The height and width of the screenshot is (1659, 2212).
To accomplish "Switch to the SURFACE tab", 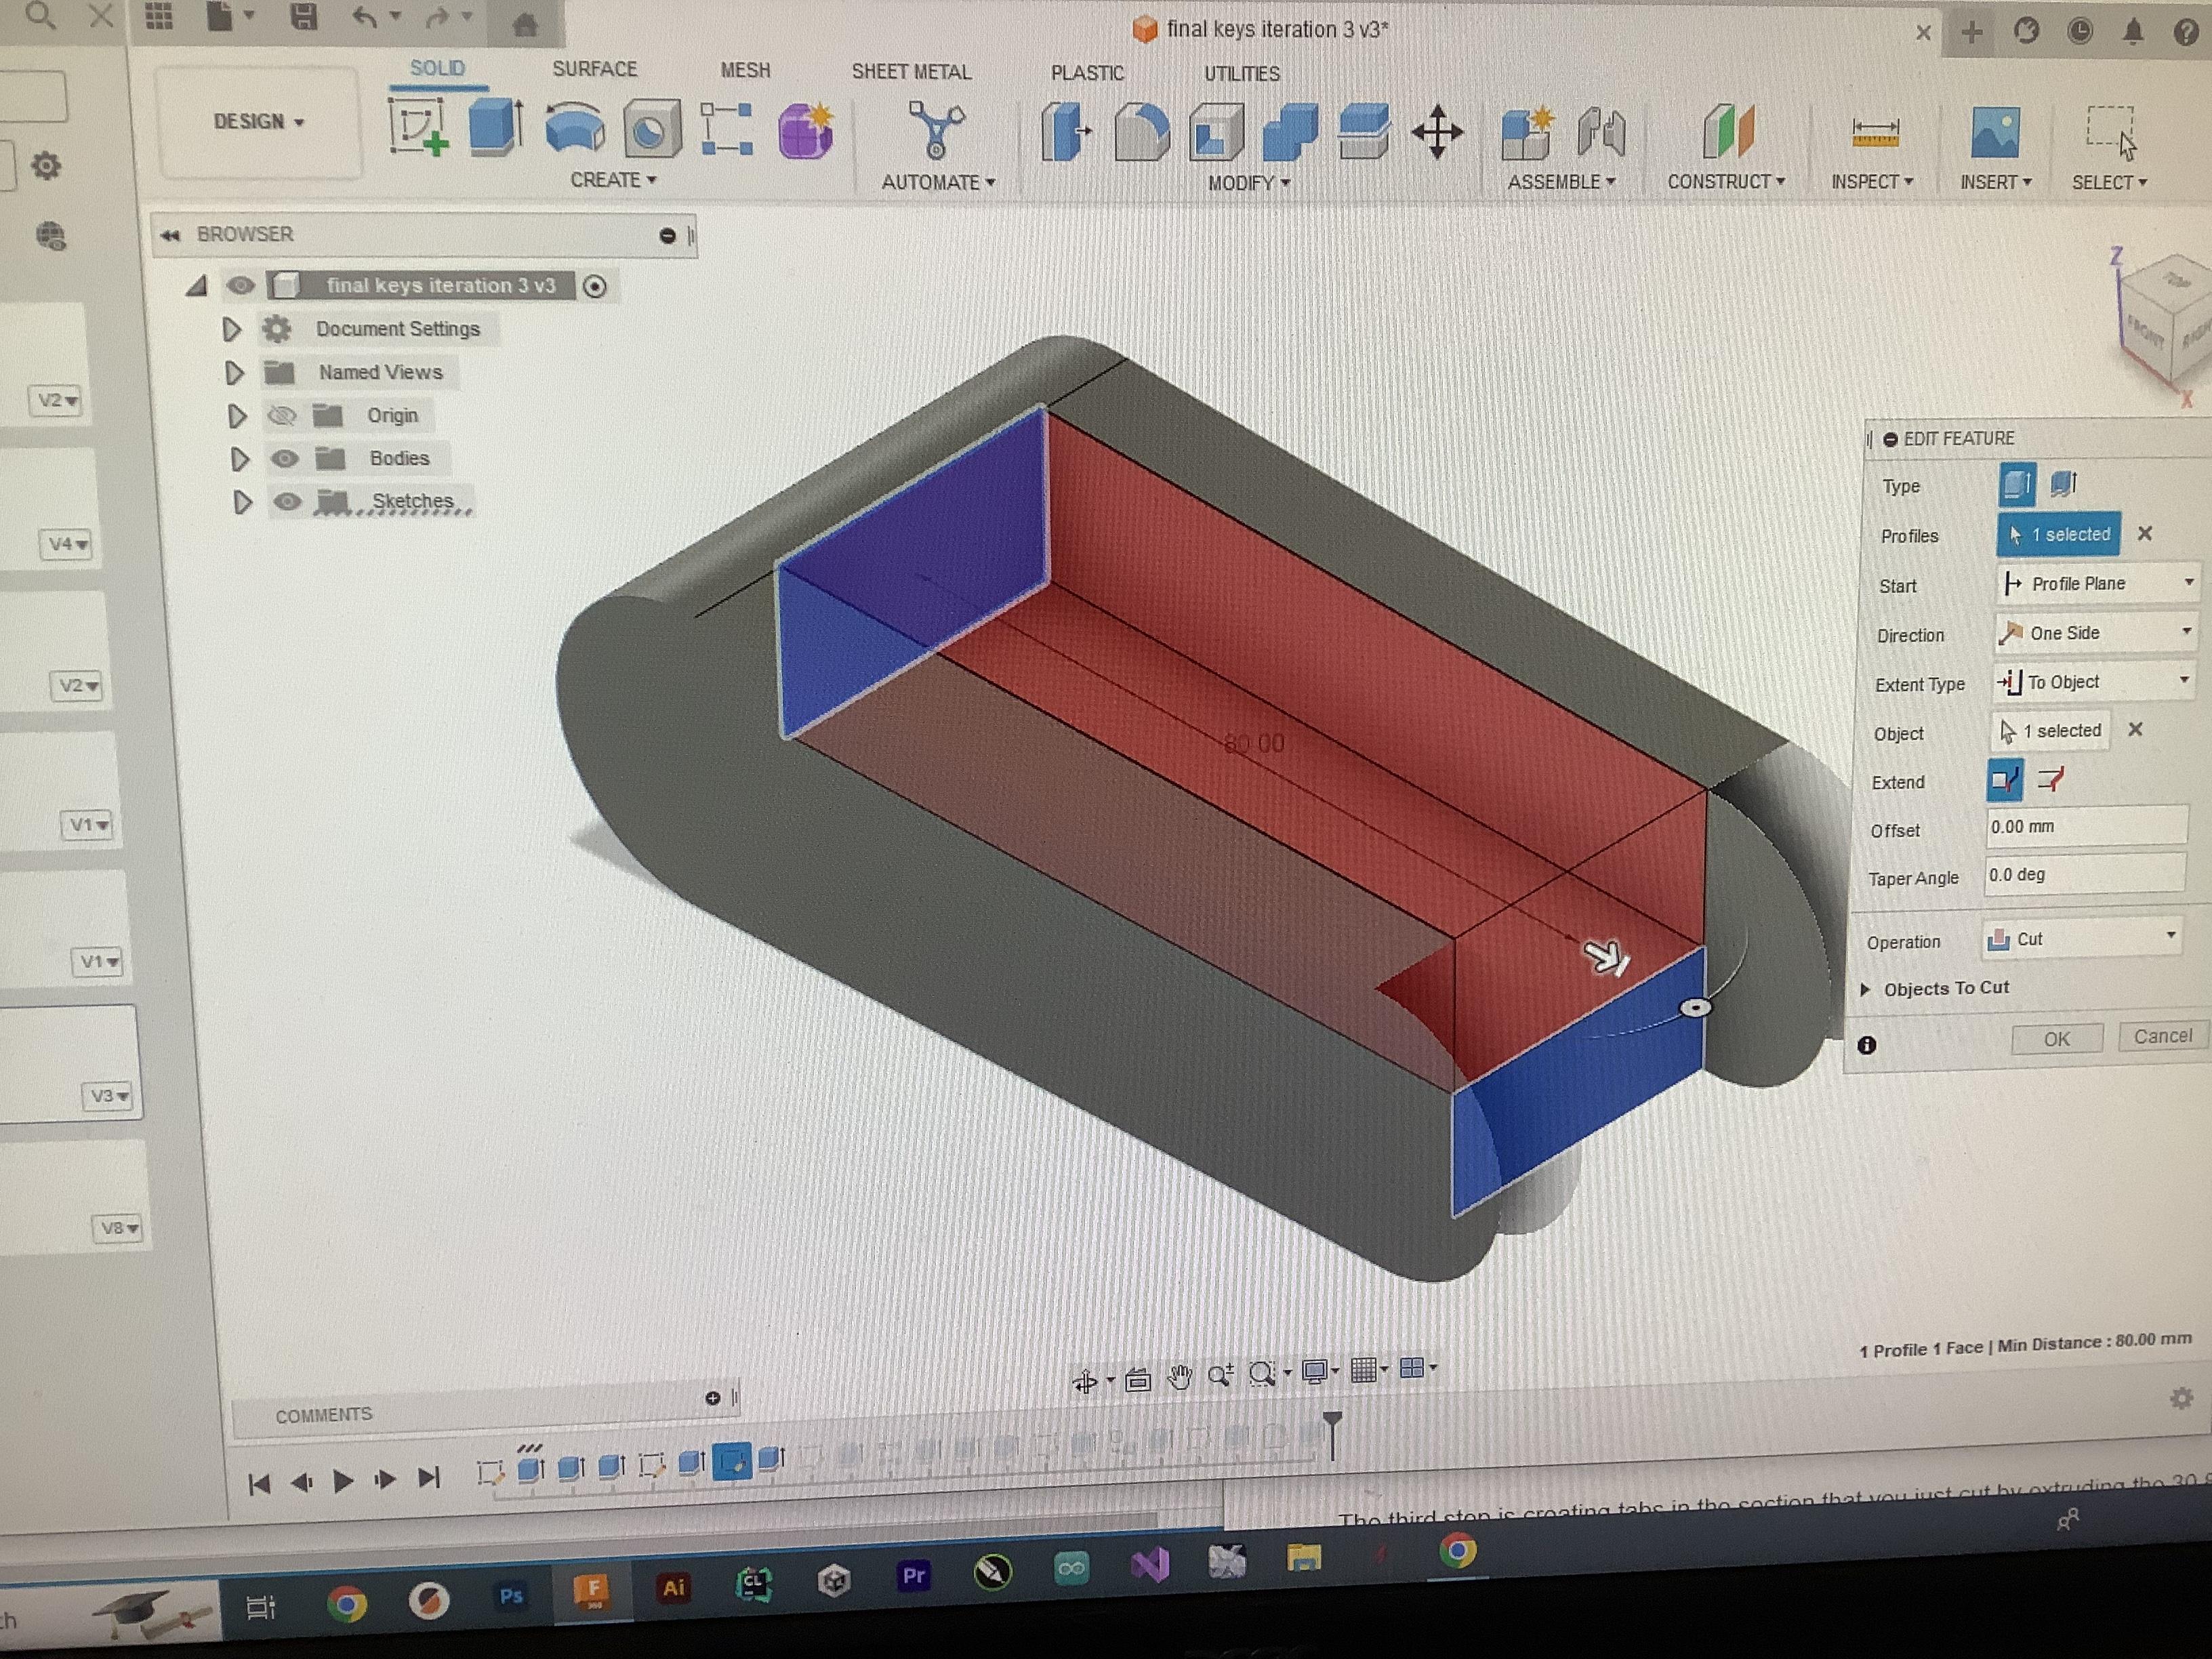I will [594, 69].
